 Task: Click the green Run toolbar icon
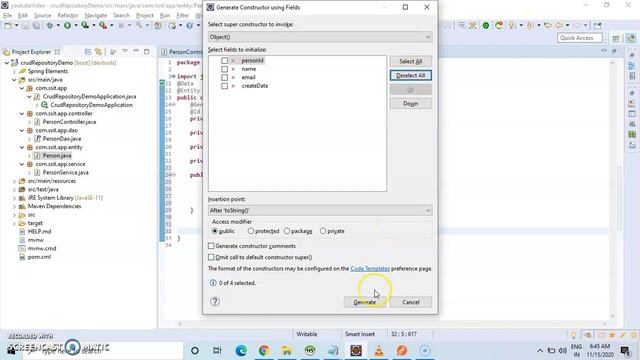(67, 25)
